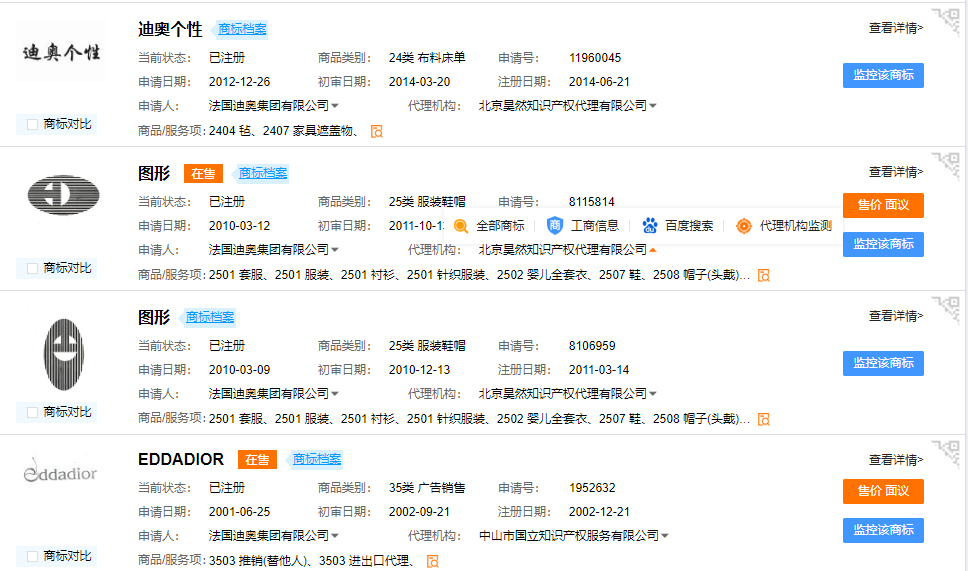Check 商标对比 for 迪奥个性
Image resolution: width=968 pixels, height=571 pixels.
[x=33, y=125]
